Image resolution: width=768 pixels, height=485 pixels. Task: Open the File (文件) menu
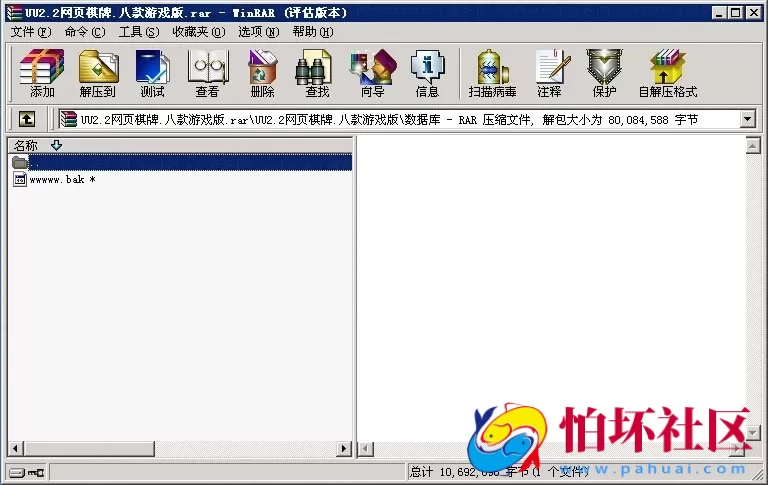(31, 32)
